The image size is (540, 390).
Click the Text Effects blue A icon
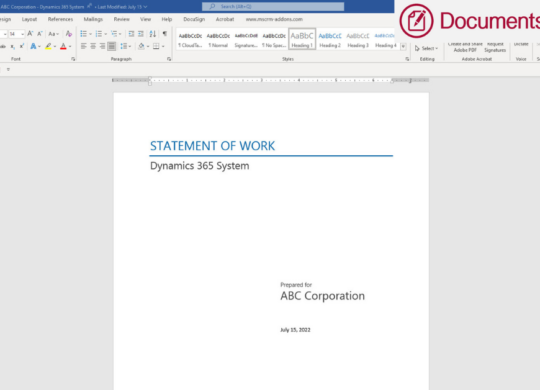[x=33, y=46]
